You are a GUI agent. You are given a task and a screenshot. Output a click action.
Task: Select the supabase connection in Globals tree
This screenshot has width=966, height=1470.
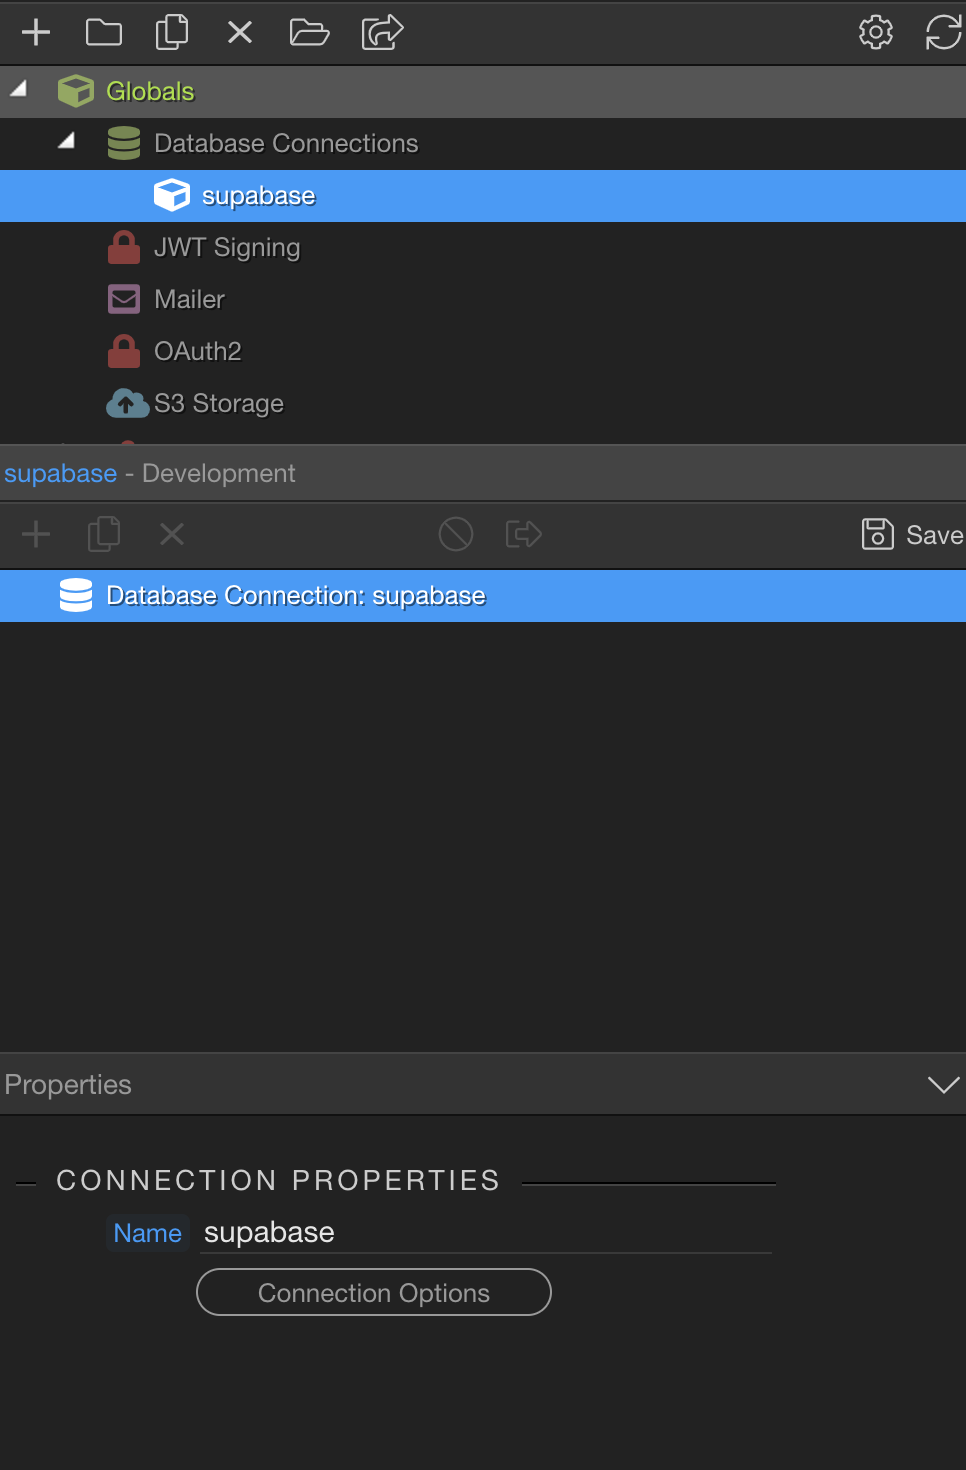coord(258,196)
